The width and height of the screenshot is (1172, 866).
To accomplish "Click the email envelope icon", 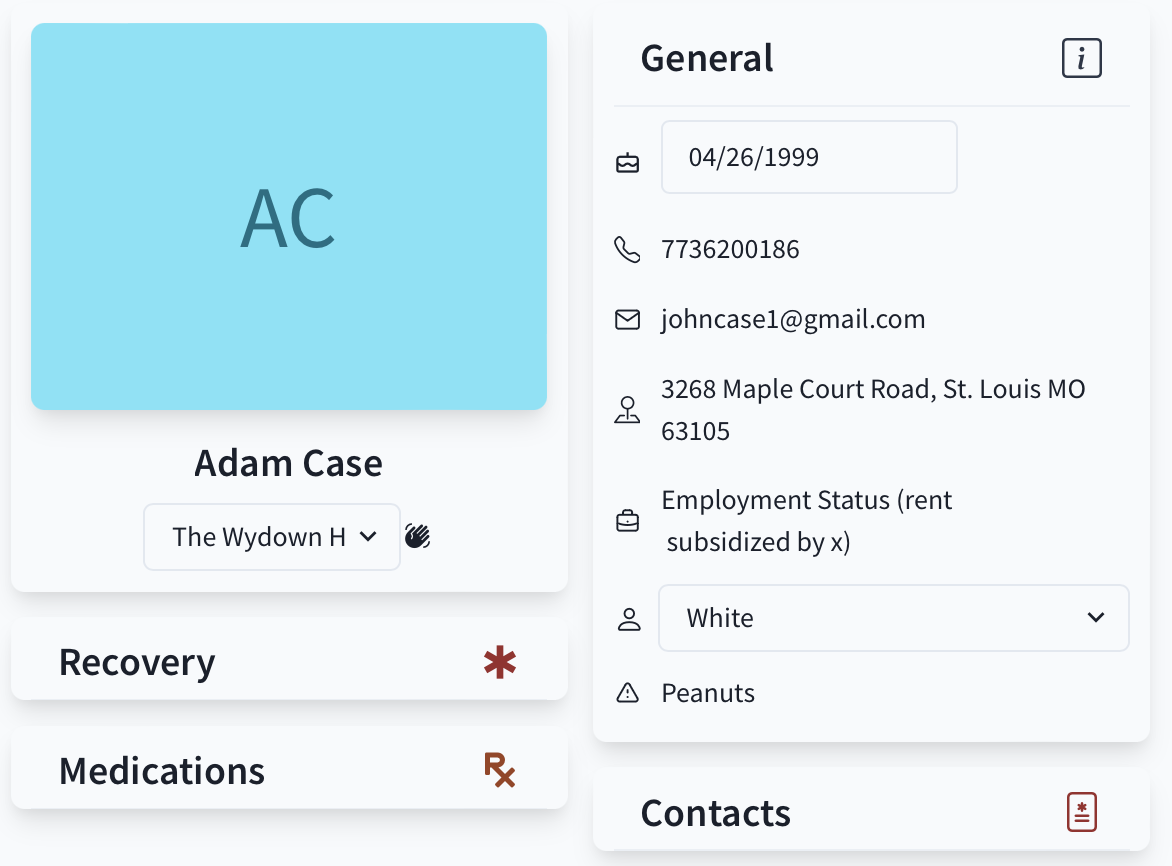I will [x=627, y=320].
